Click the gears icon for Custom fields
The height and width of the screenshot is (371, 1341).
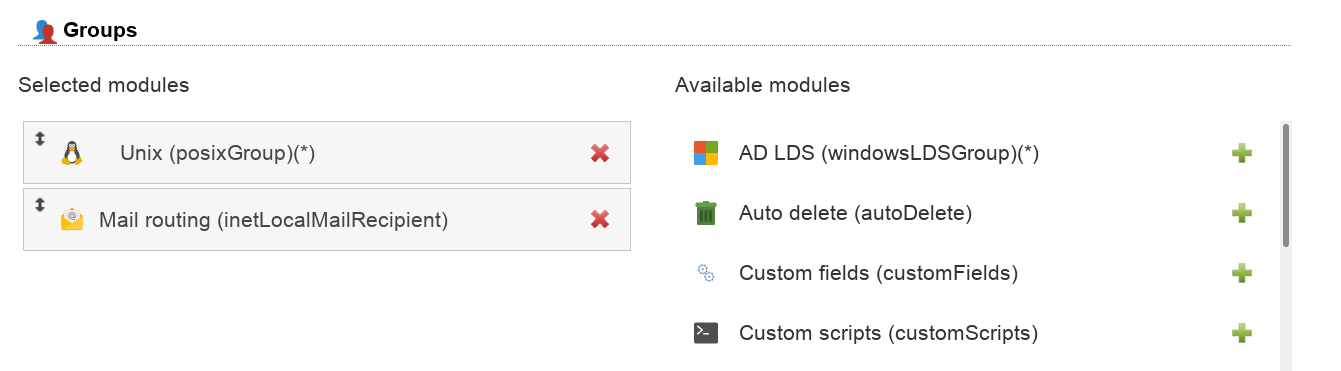click(x=706, y=273)
